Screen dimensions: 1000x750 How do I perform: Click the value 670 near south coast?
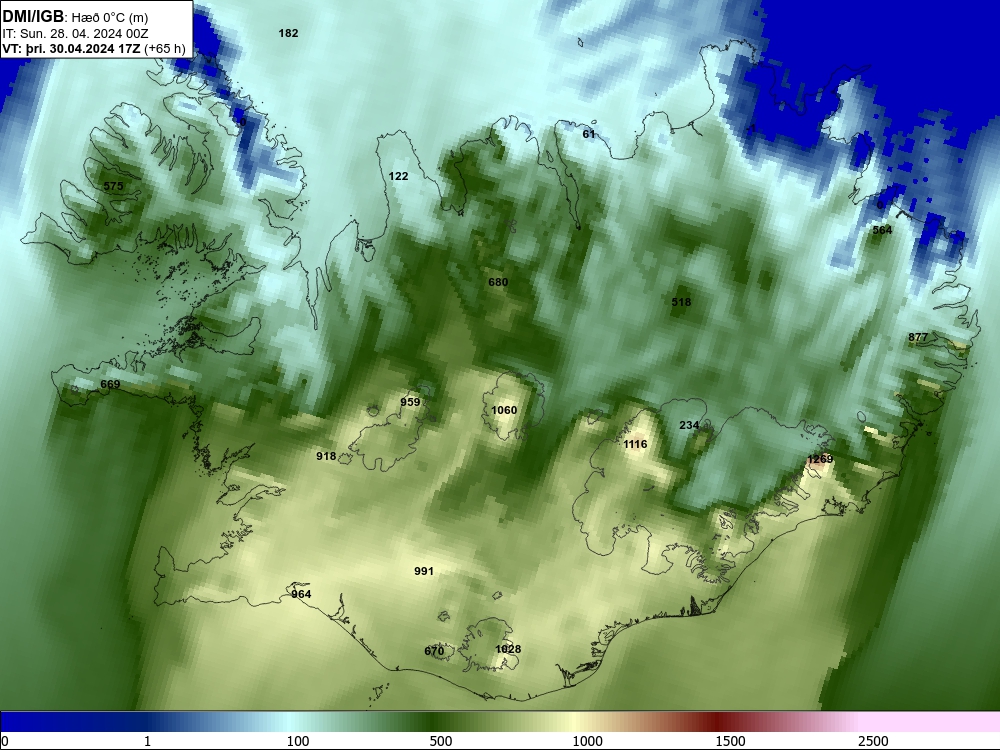(434, 651)
